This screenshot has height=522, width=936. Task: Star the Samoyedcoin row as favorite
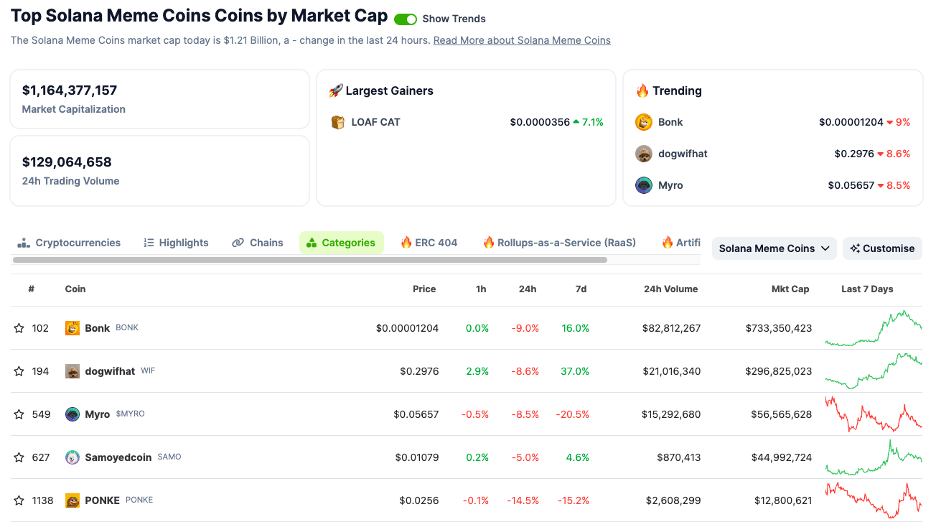[18, 457]
